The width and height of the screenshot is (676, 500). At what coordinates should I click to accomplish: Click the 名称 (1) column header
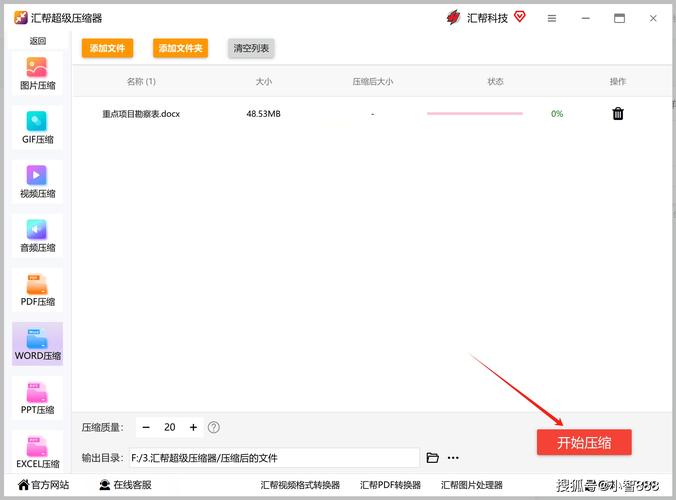(141, 81)
